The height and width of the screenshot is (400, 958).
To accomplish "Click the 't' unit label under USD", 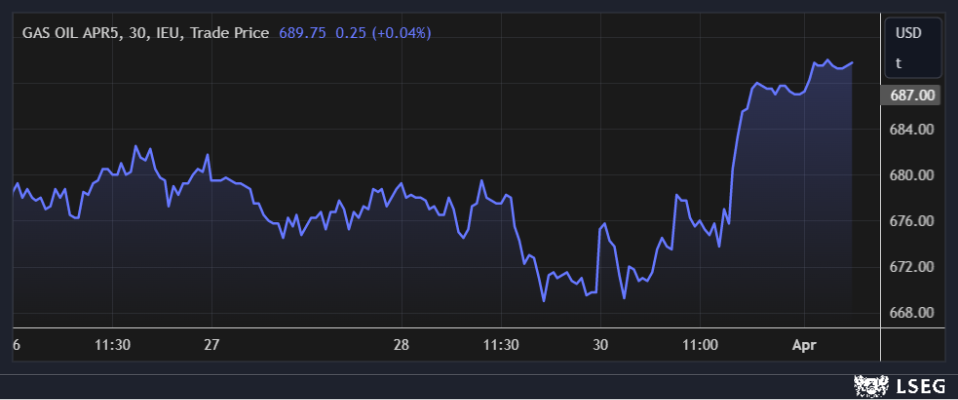I will (898, 63).
